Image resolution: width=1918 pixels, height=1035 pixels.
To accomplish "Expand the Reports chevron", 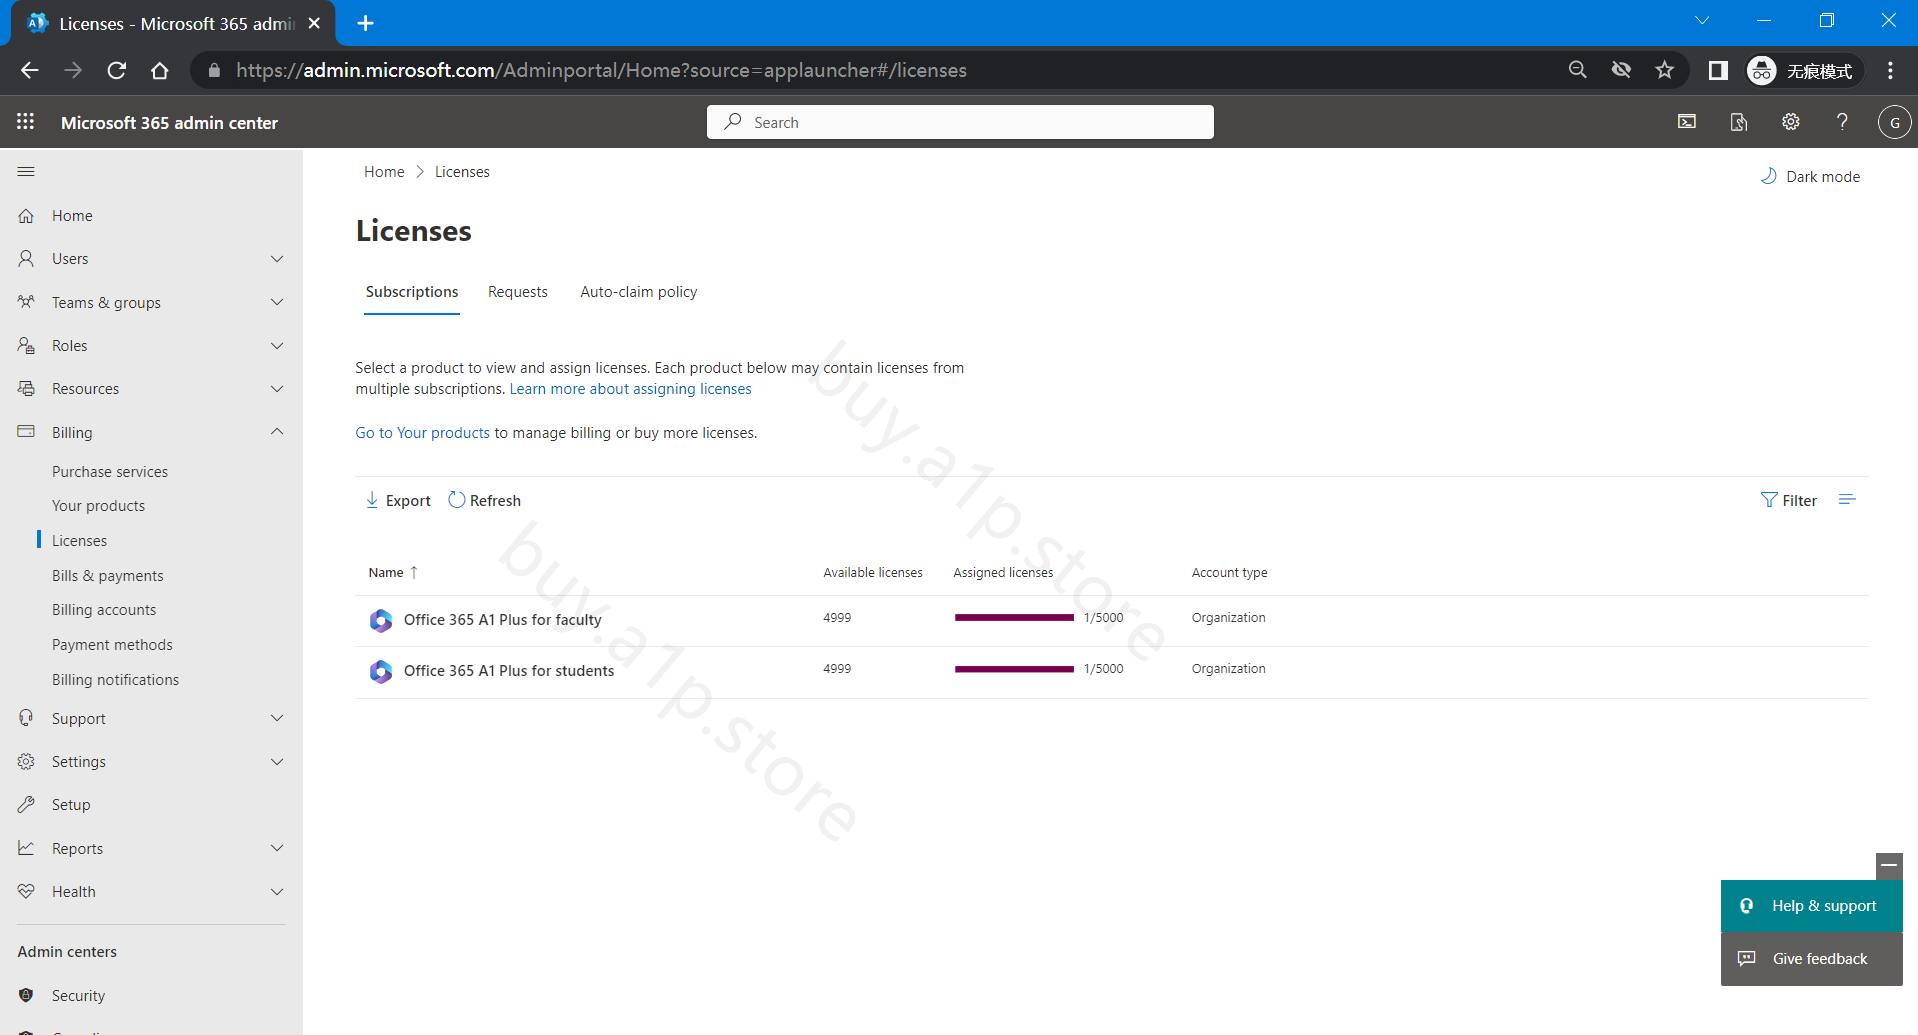I will coord(277,848).
